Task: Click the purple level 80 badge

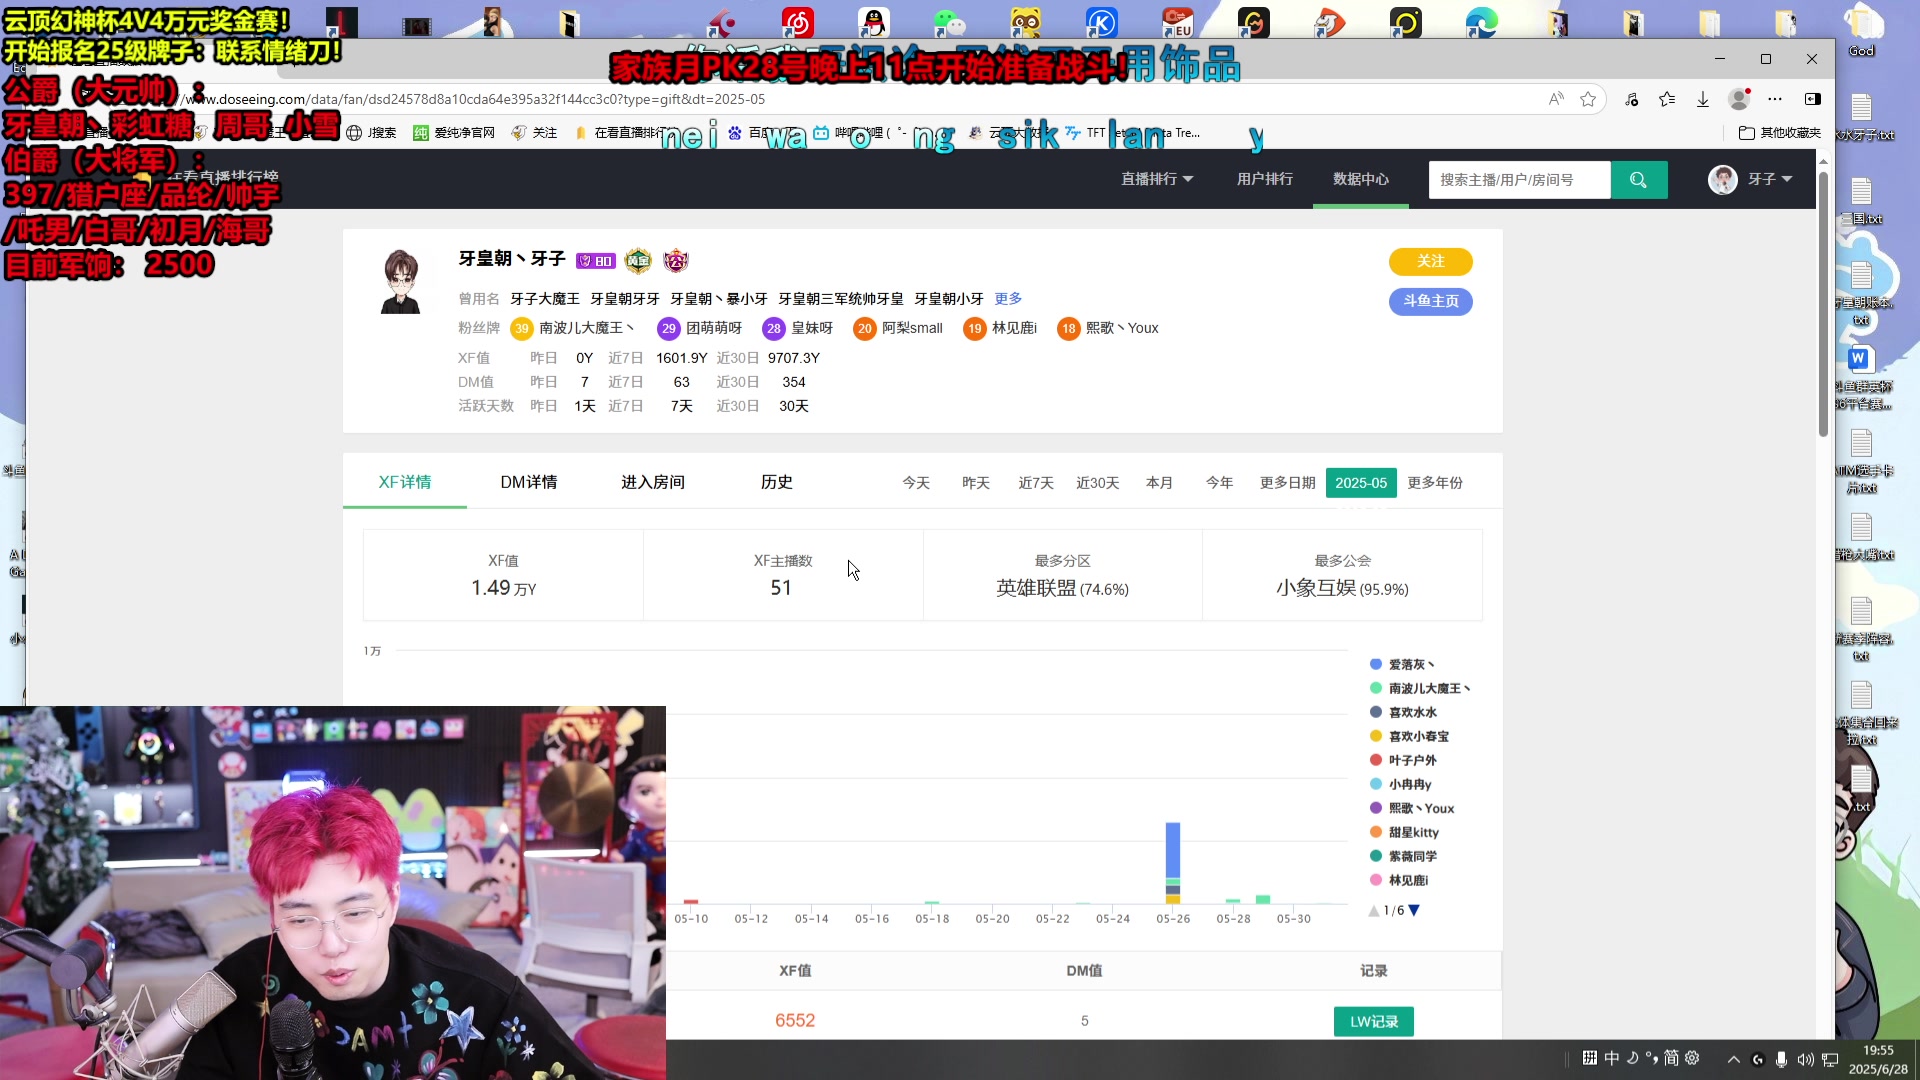Action: 595,261
